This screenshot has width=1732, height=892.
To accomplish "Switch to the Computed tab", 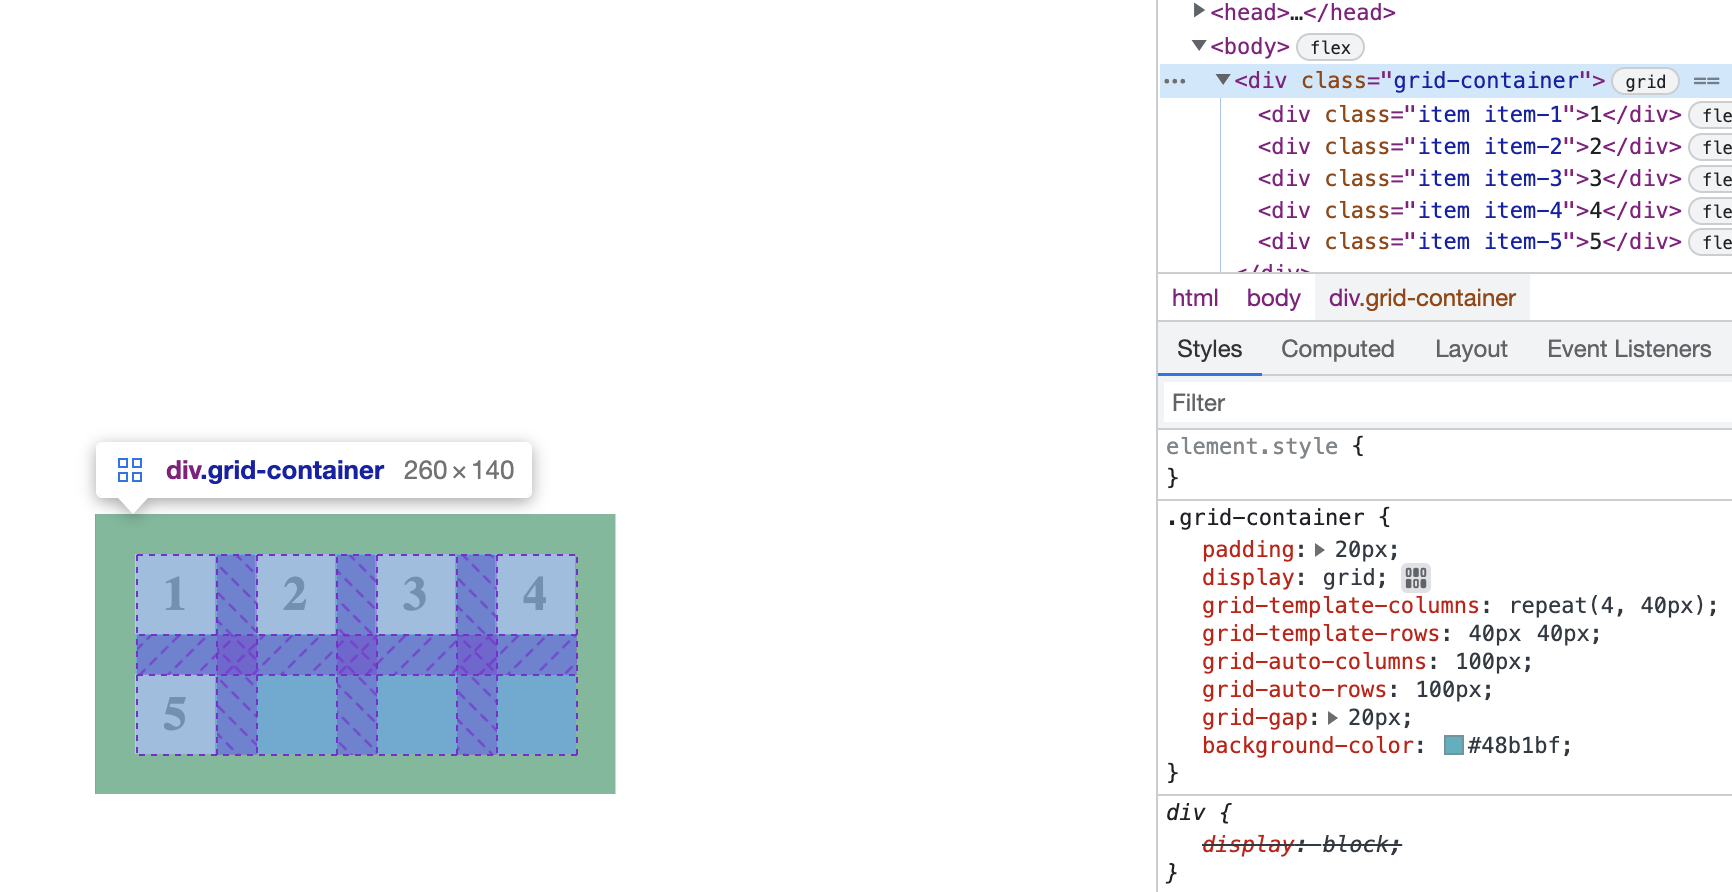I will [1337, 349].
